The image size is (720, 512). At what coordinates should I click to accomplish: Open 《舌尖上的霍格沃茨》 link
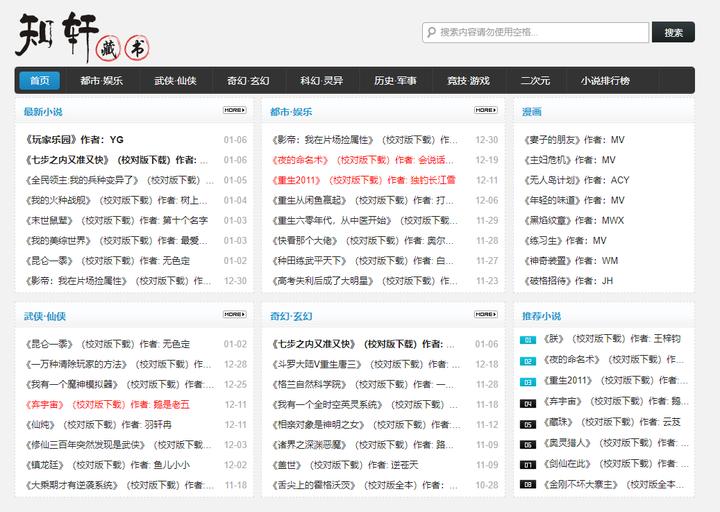click(x=365, y=485)
